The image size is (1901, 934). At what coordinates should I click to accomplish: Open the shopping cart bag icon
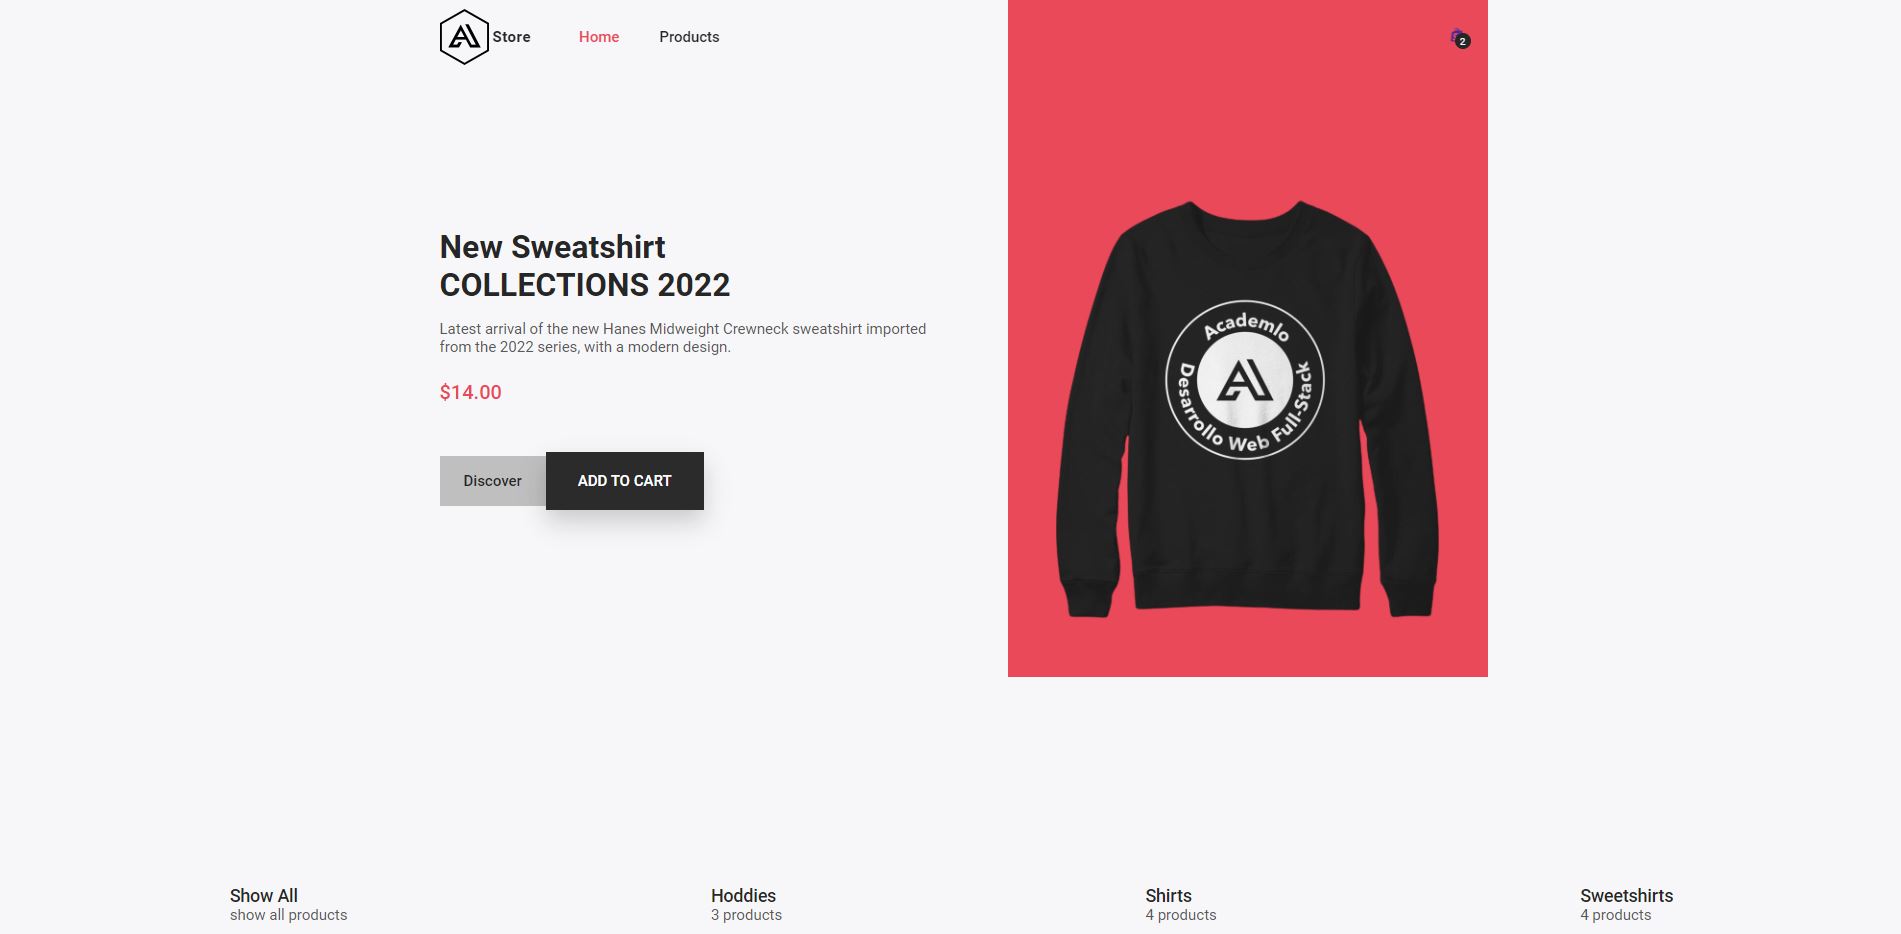point(1456,36)
